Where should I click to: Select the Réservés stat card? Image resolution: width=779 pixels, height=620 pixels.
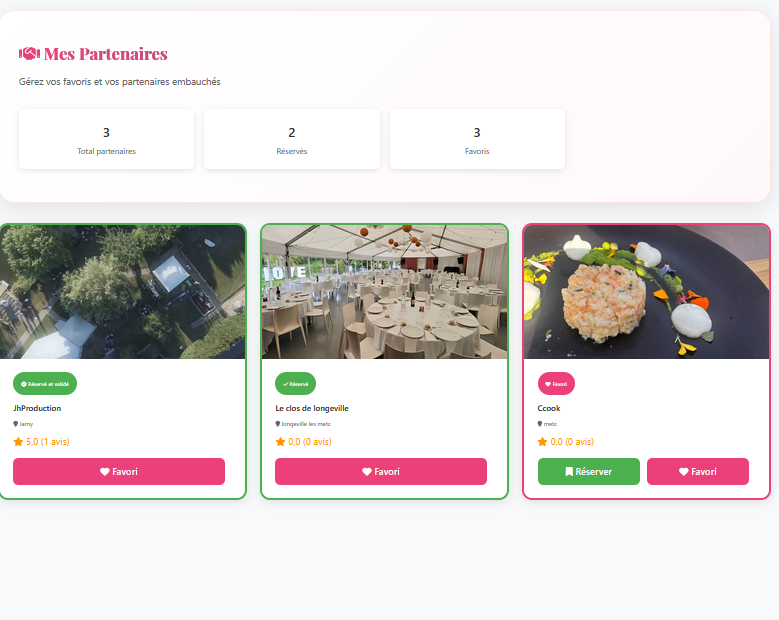[x=292, y=140]
